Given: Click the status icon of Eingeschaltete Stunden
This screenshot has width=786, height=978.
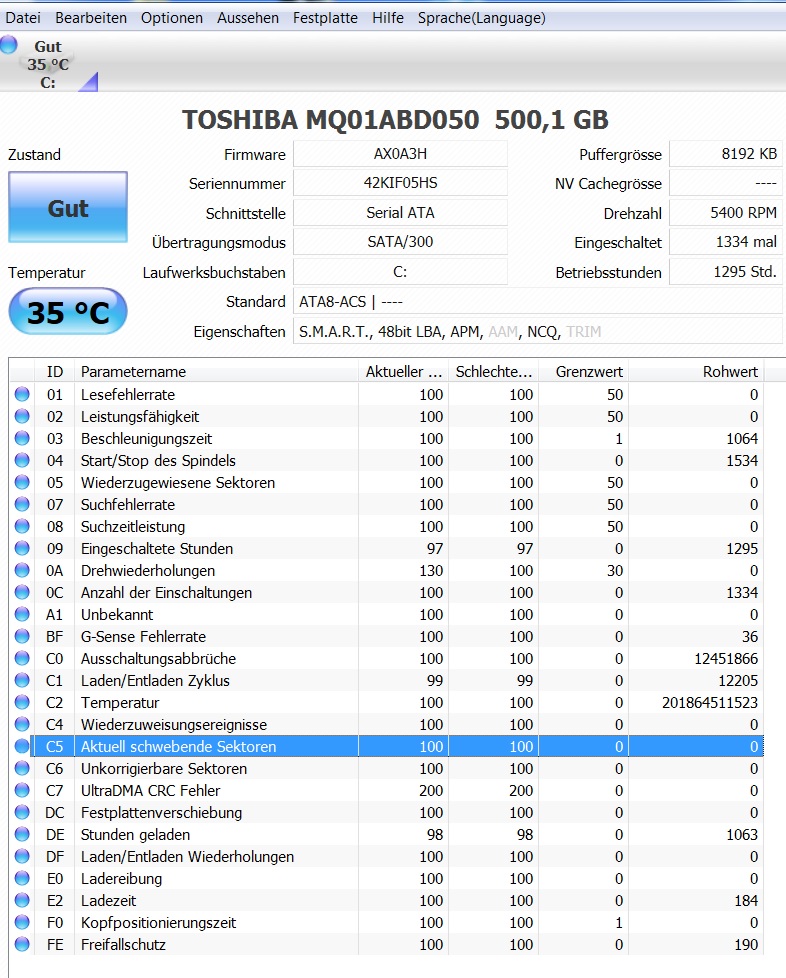Looking at the screenshot, I should click(x=22, y=548).
